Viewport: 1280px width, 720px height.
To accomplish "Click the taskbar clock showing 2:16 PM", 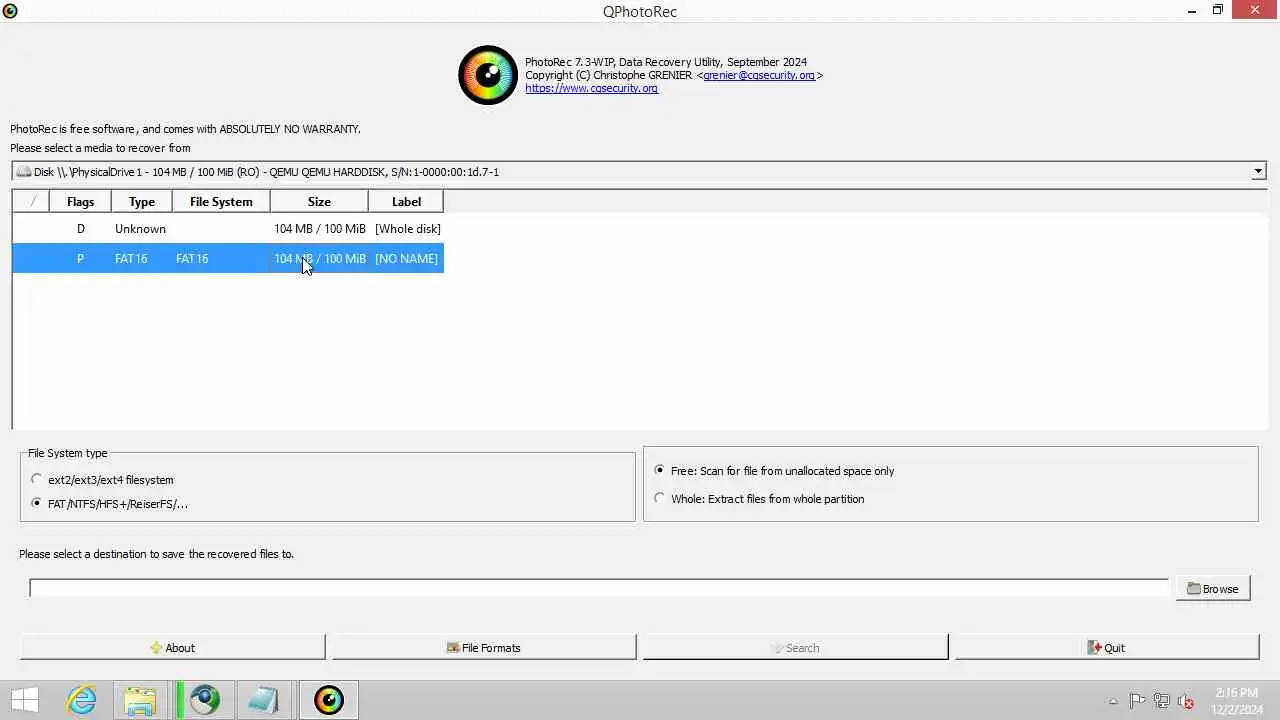I will coord(1237,700).
